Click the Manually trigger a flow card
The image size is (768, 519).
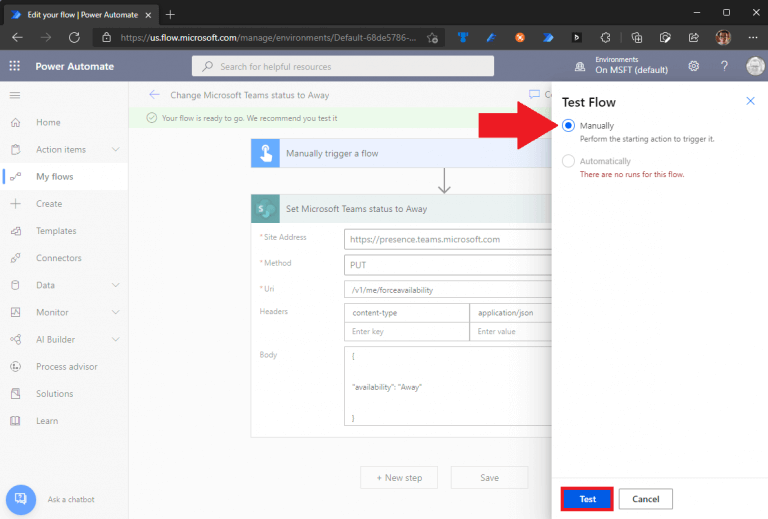(x=401, y=153)
